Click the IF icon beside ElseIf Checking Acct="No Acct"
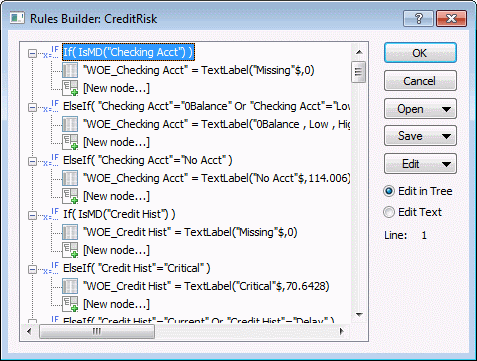This screenshot has width=477, height=361. [x=51, y=160]
